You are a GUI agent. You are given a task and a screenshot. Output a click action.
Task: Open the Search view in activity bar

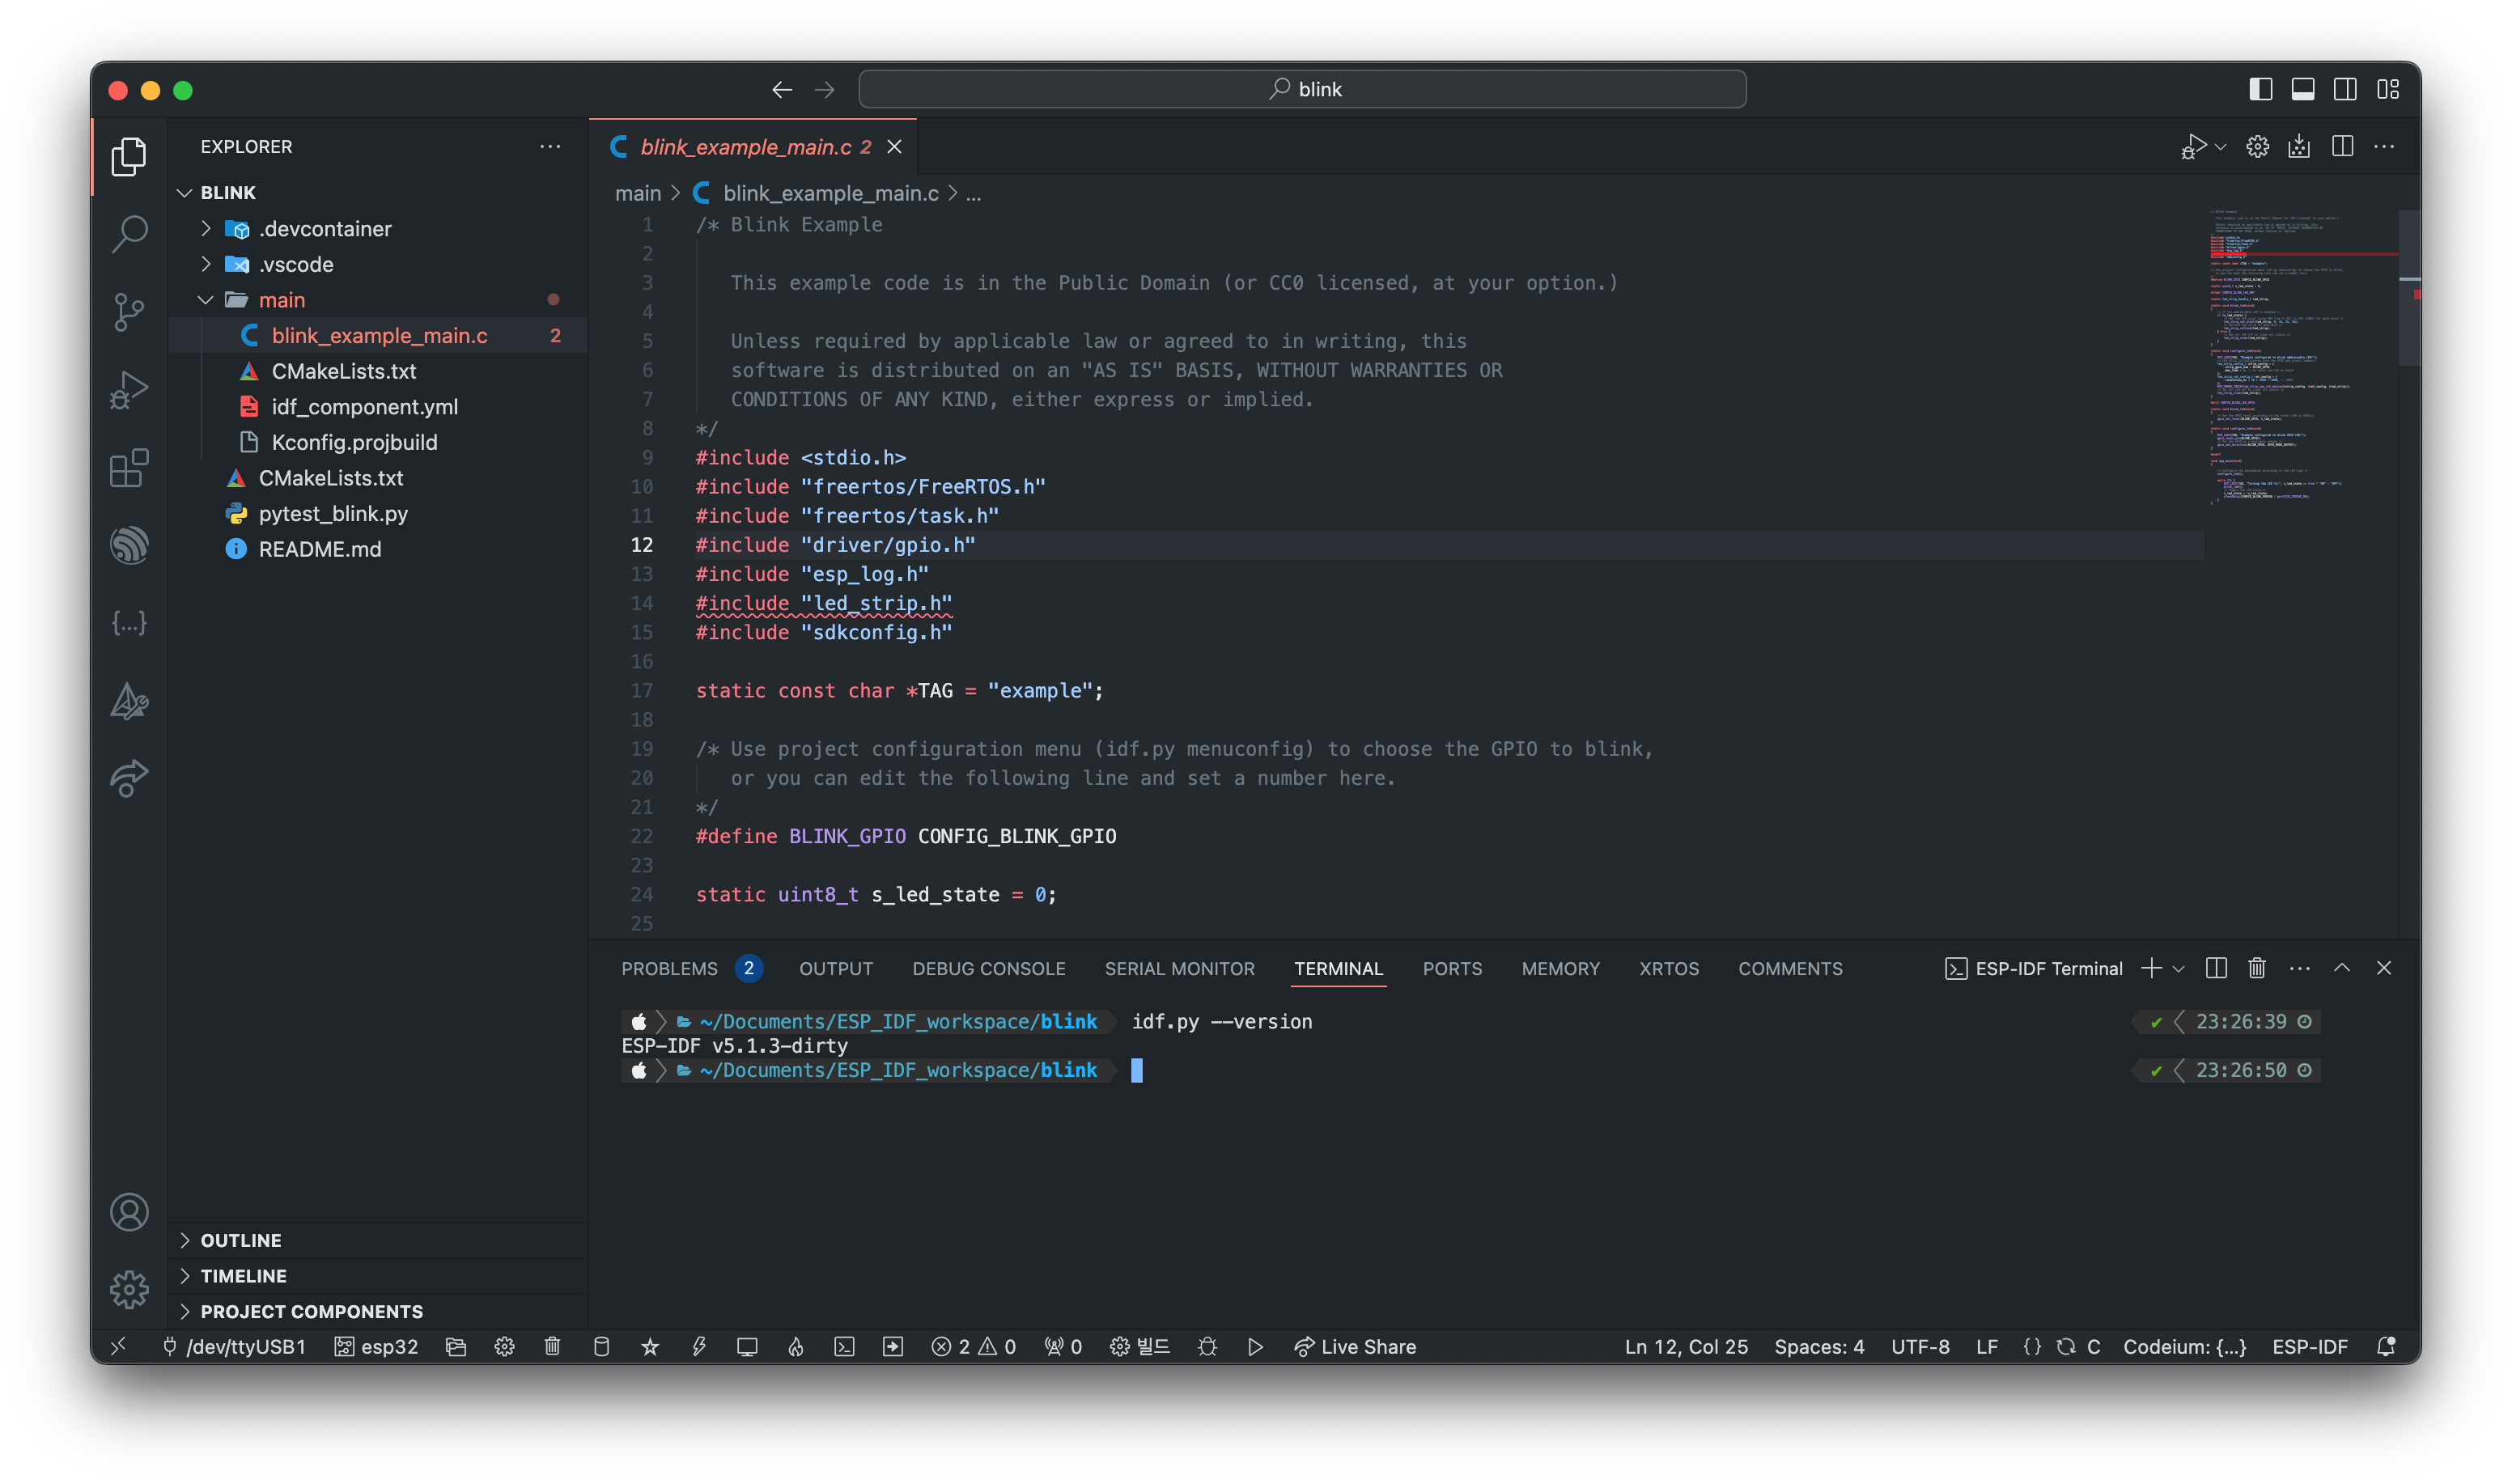point(129,234)
